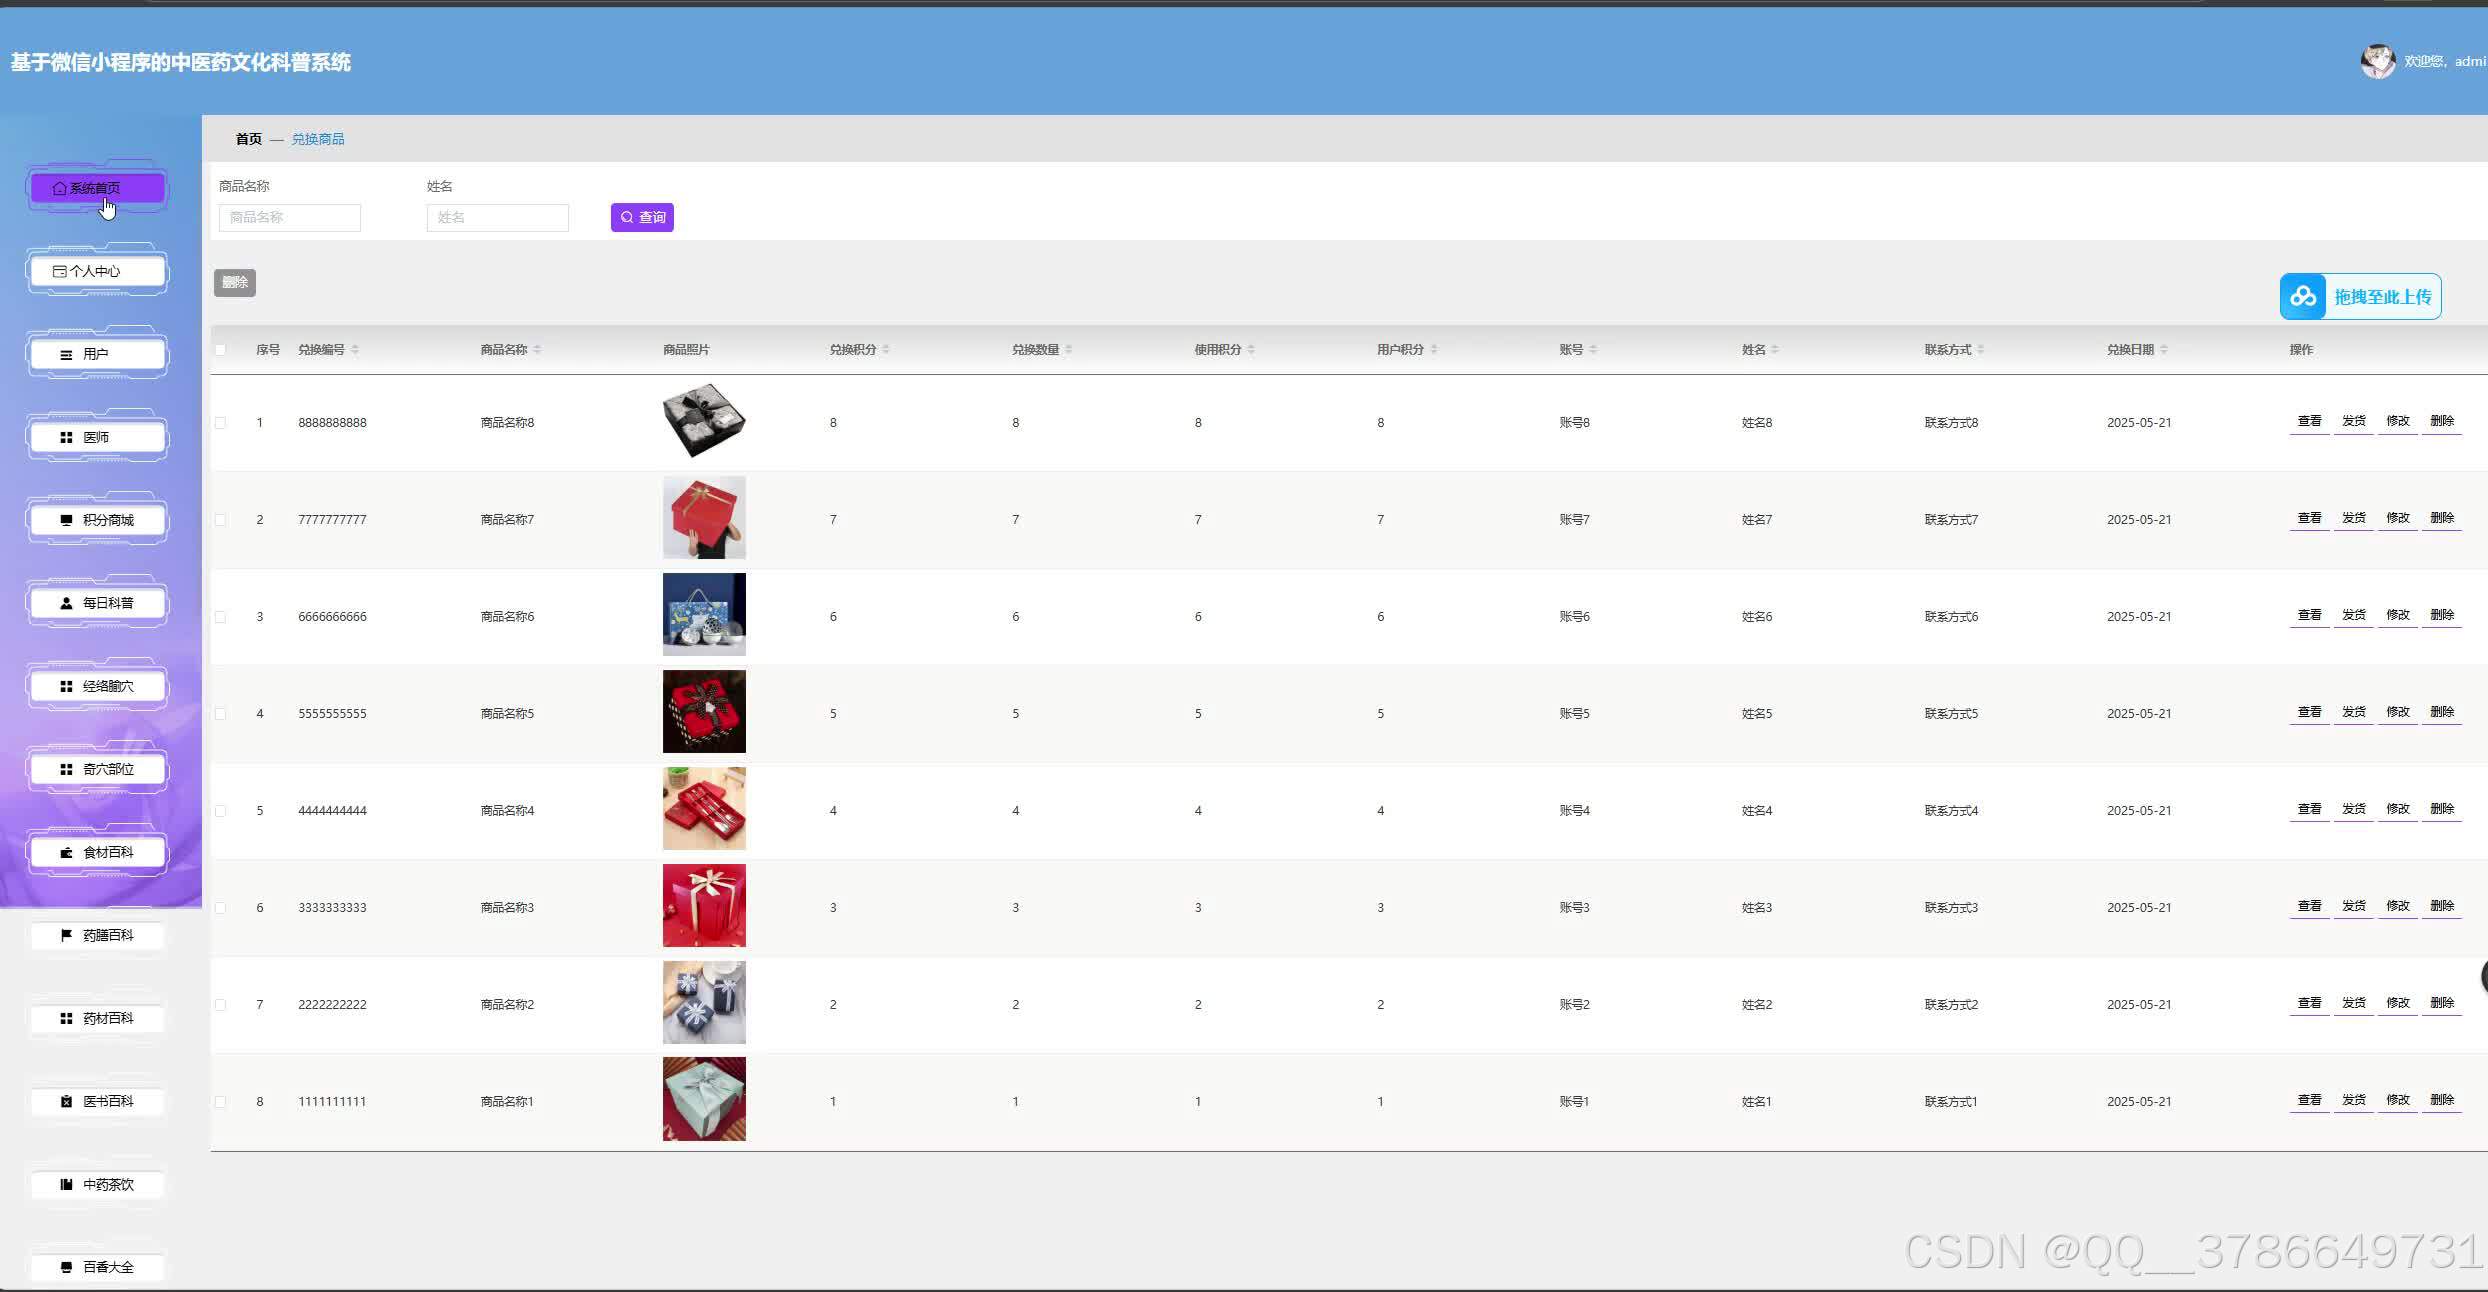Click the cloud upload icon 拖拽至此上传
The width and height of the screenshot is (2488, 1292).
pyautogui.click(x=2303, y=297)
